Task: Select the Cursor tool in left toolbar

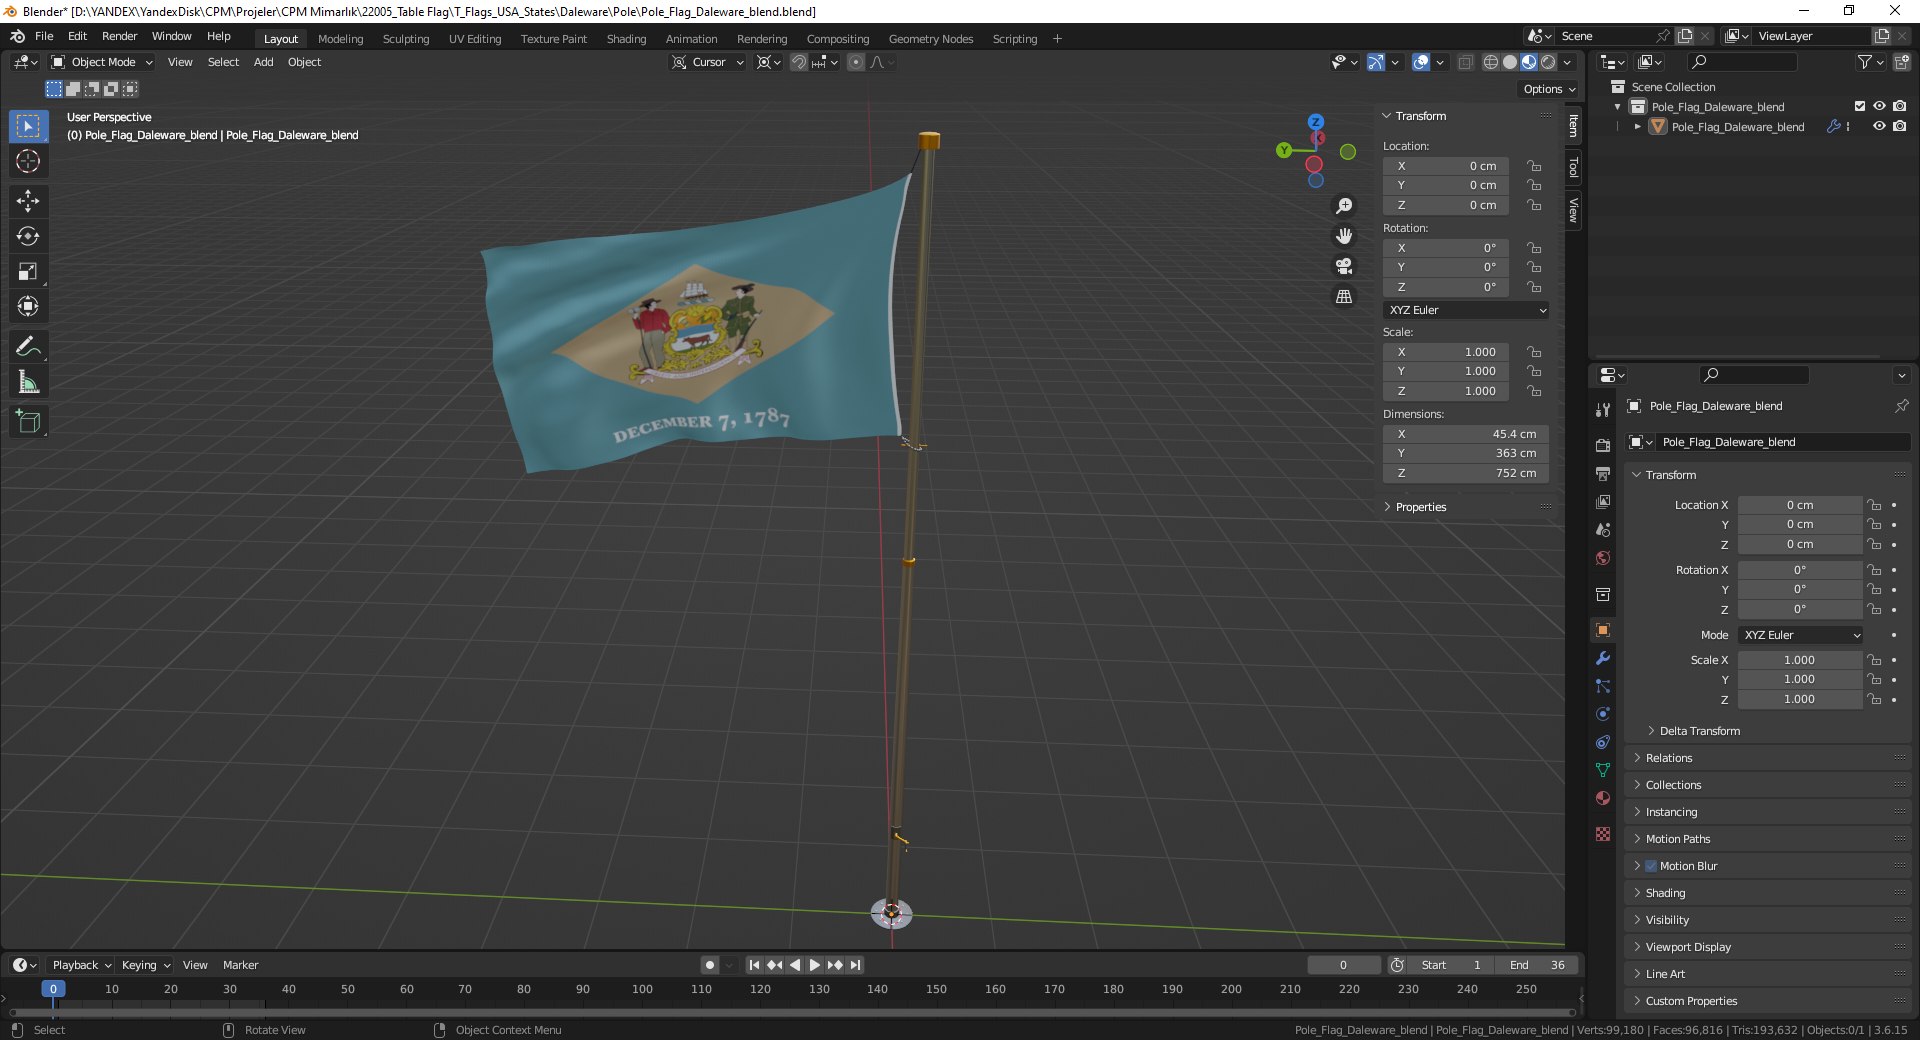Action: tap(28, 161)
